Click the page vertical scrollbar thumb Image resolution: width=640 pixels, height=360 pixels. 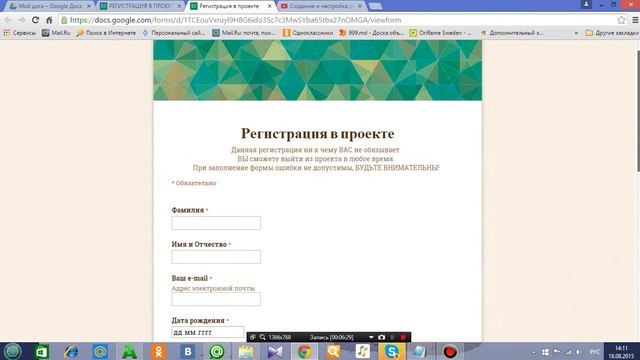(x=638, y=110)
